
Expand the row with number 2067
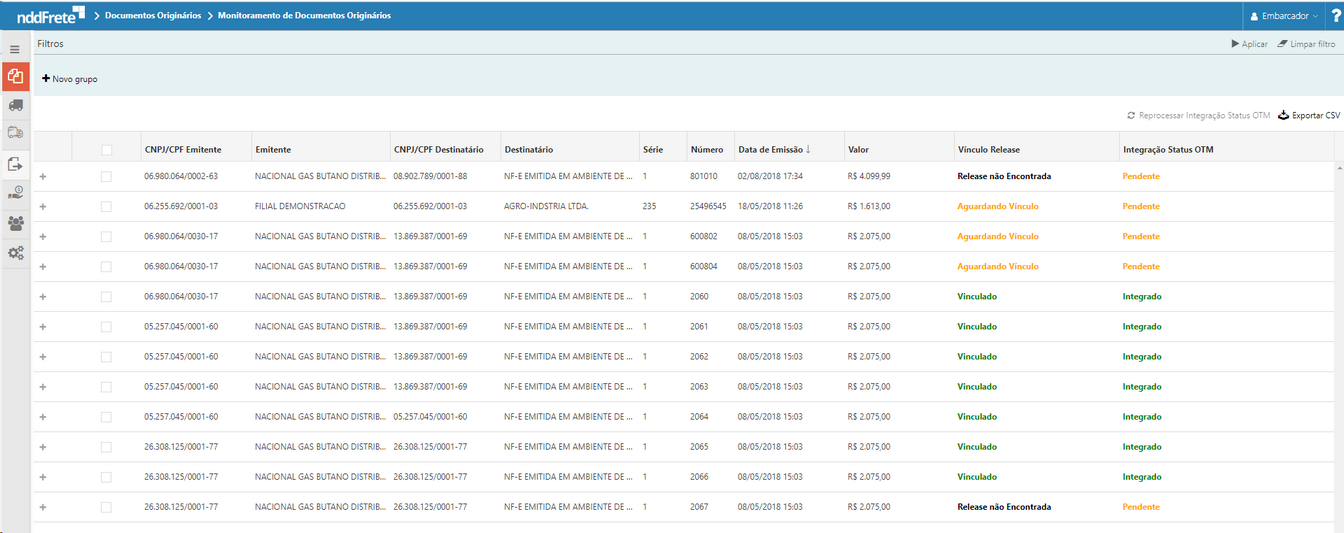coord(43,507)
